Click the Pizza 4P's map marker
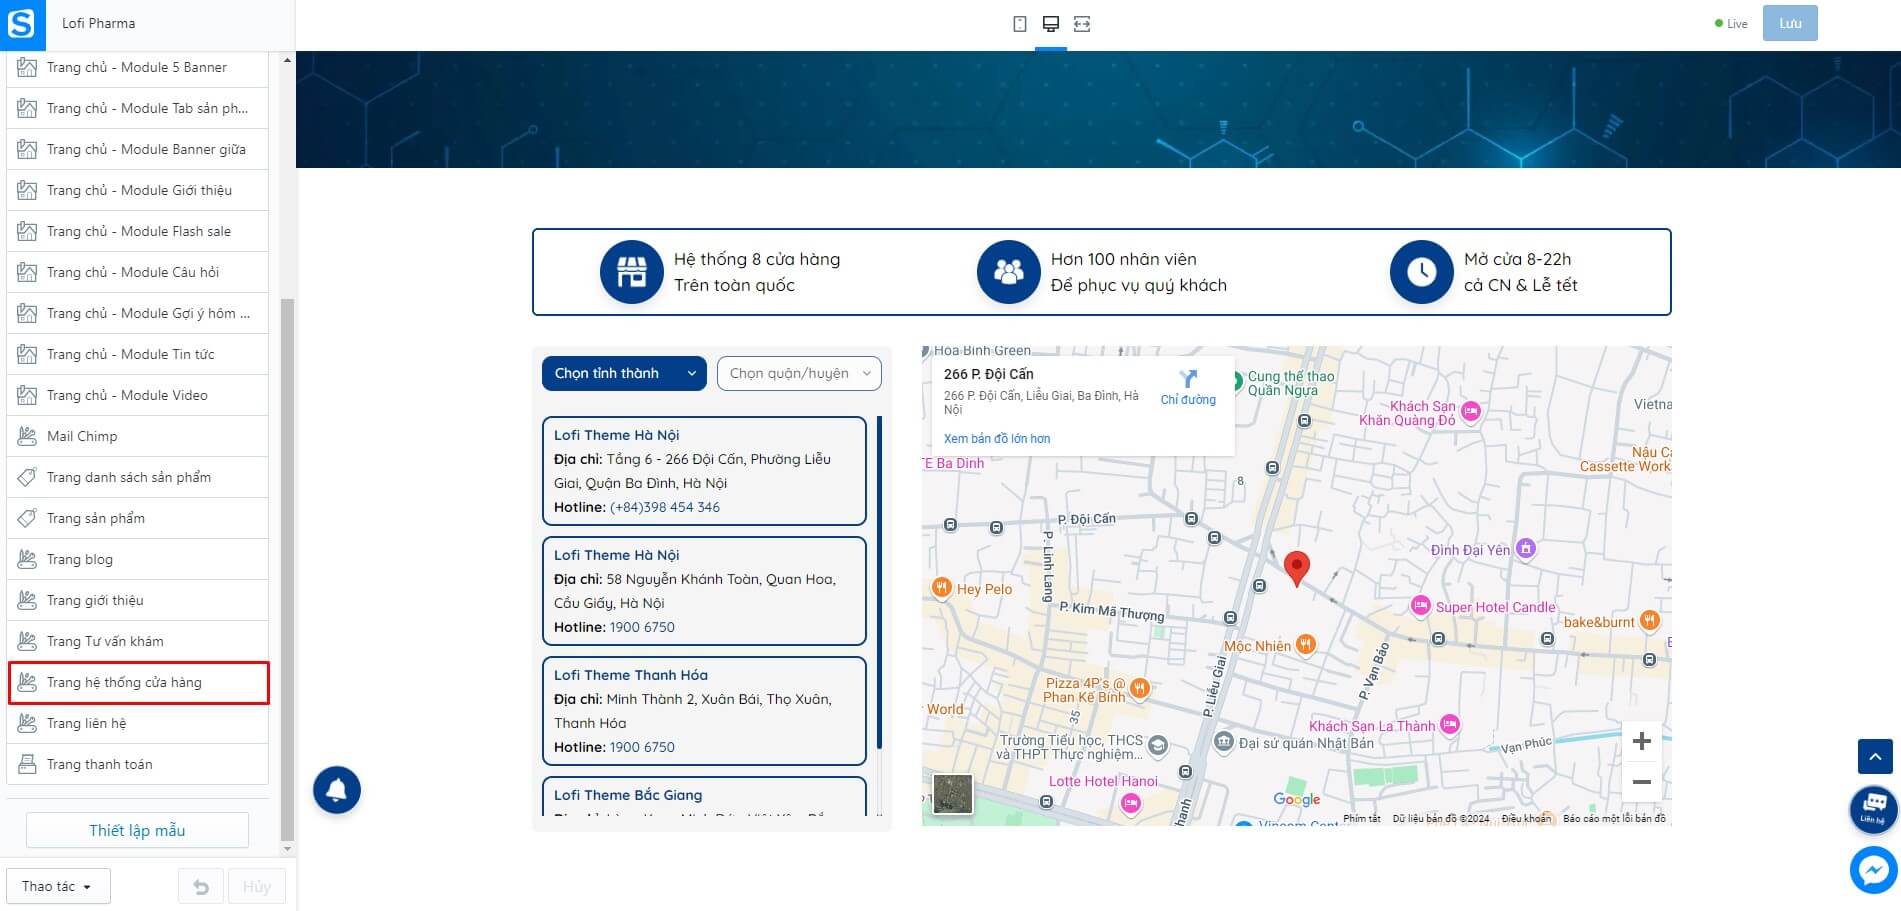Screen dimensions: 1901x911 pos(1140,688)
